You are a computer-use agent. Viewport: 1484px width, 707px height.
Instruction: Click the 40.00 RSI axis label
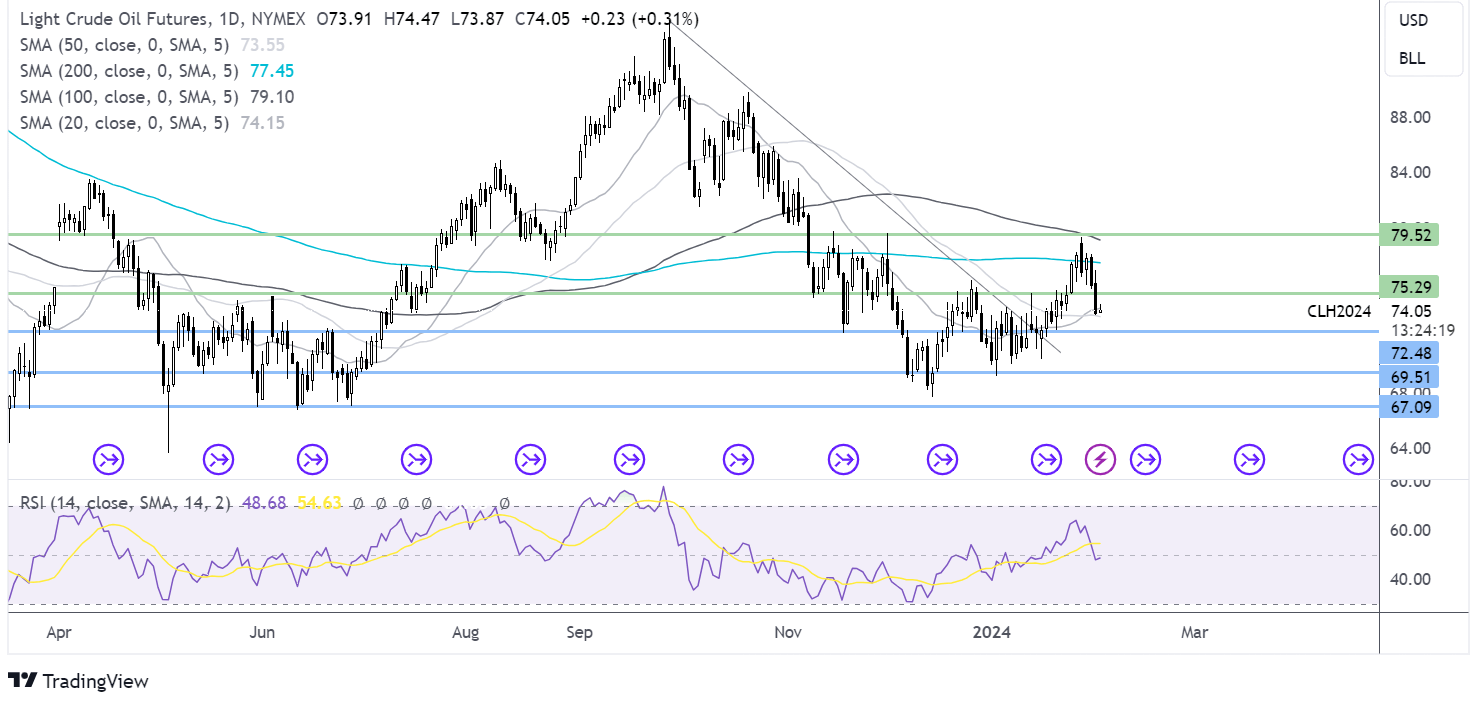pyautogui.click(x=1410, y=579)
